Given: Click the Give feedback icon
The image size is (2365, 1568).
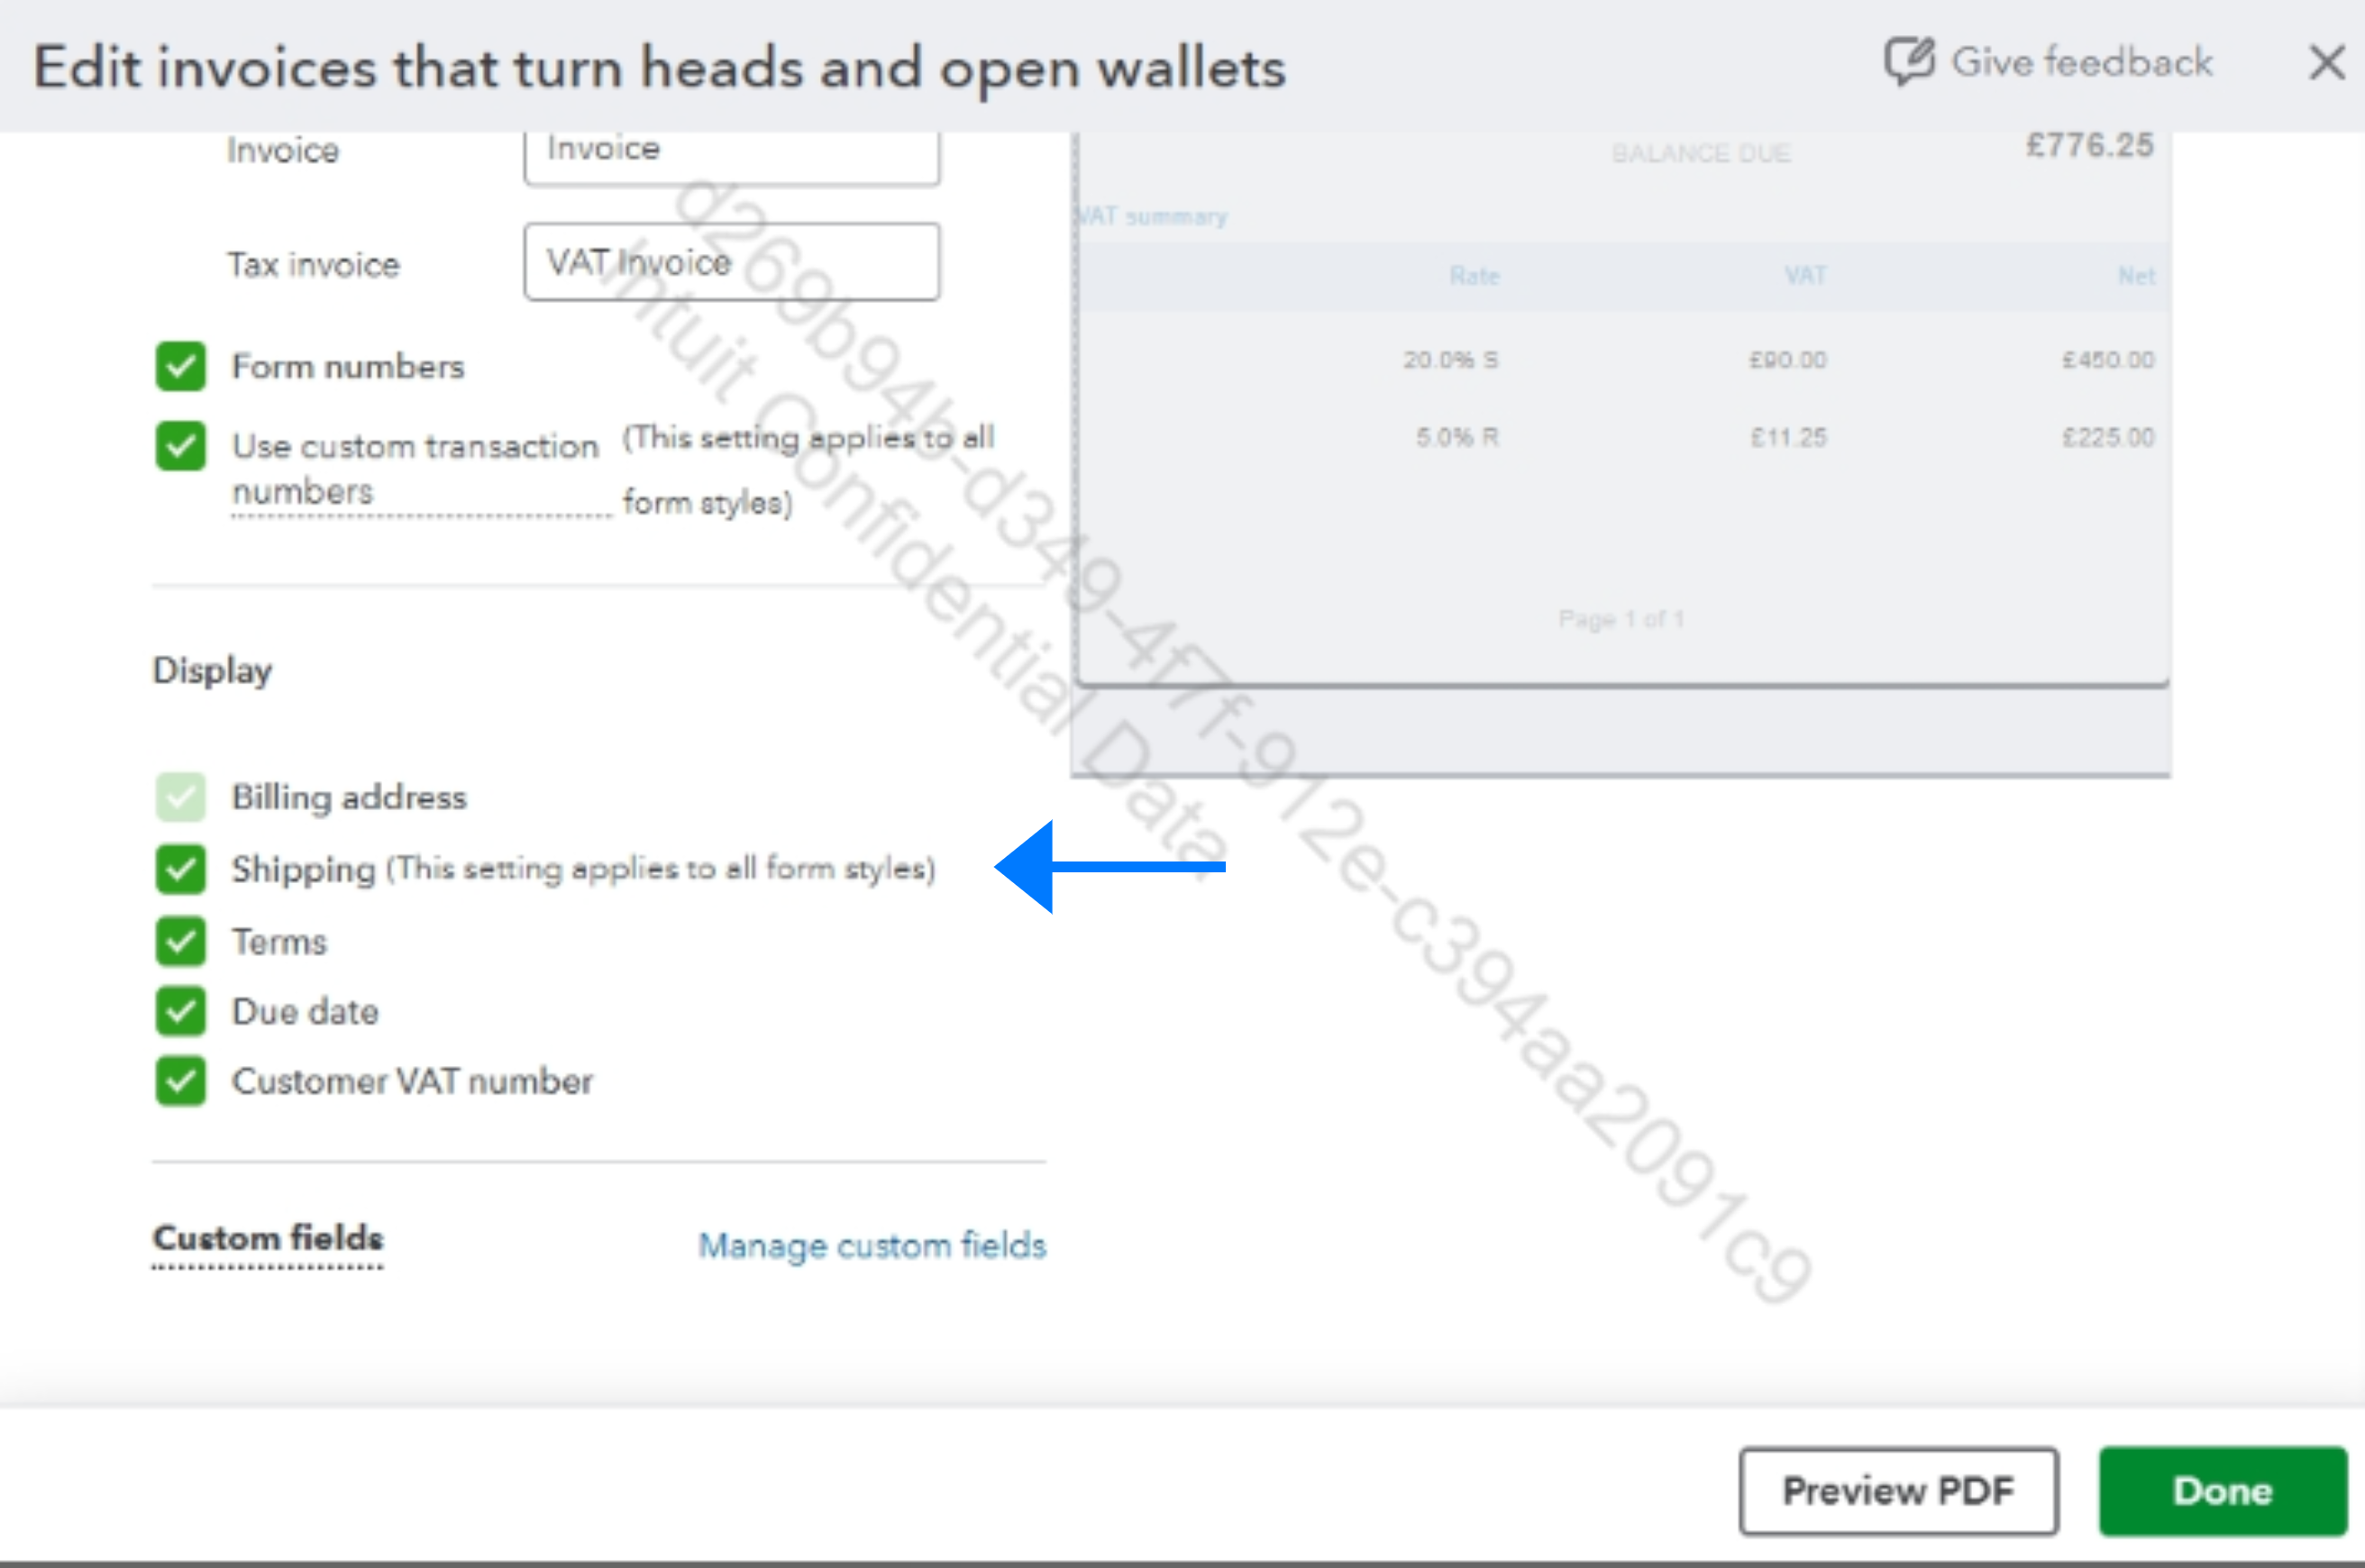Looking at the screenshot, I should pos(1910,62).
